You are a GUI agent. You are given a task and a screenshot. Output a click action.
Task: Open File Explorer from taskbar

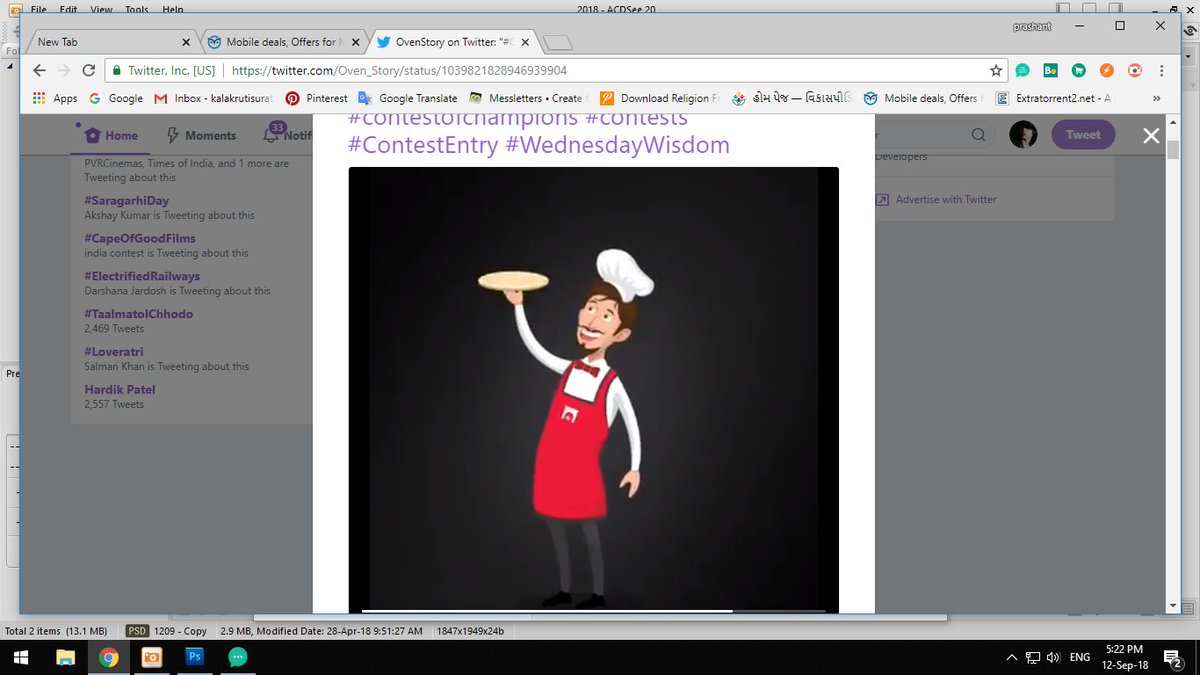[x=65, y=657]
